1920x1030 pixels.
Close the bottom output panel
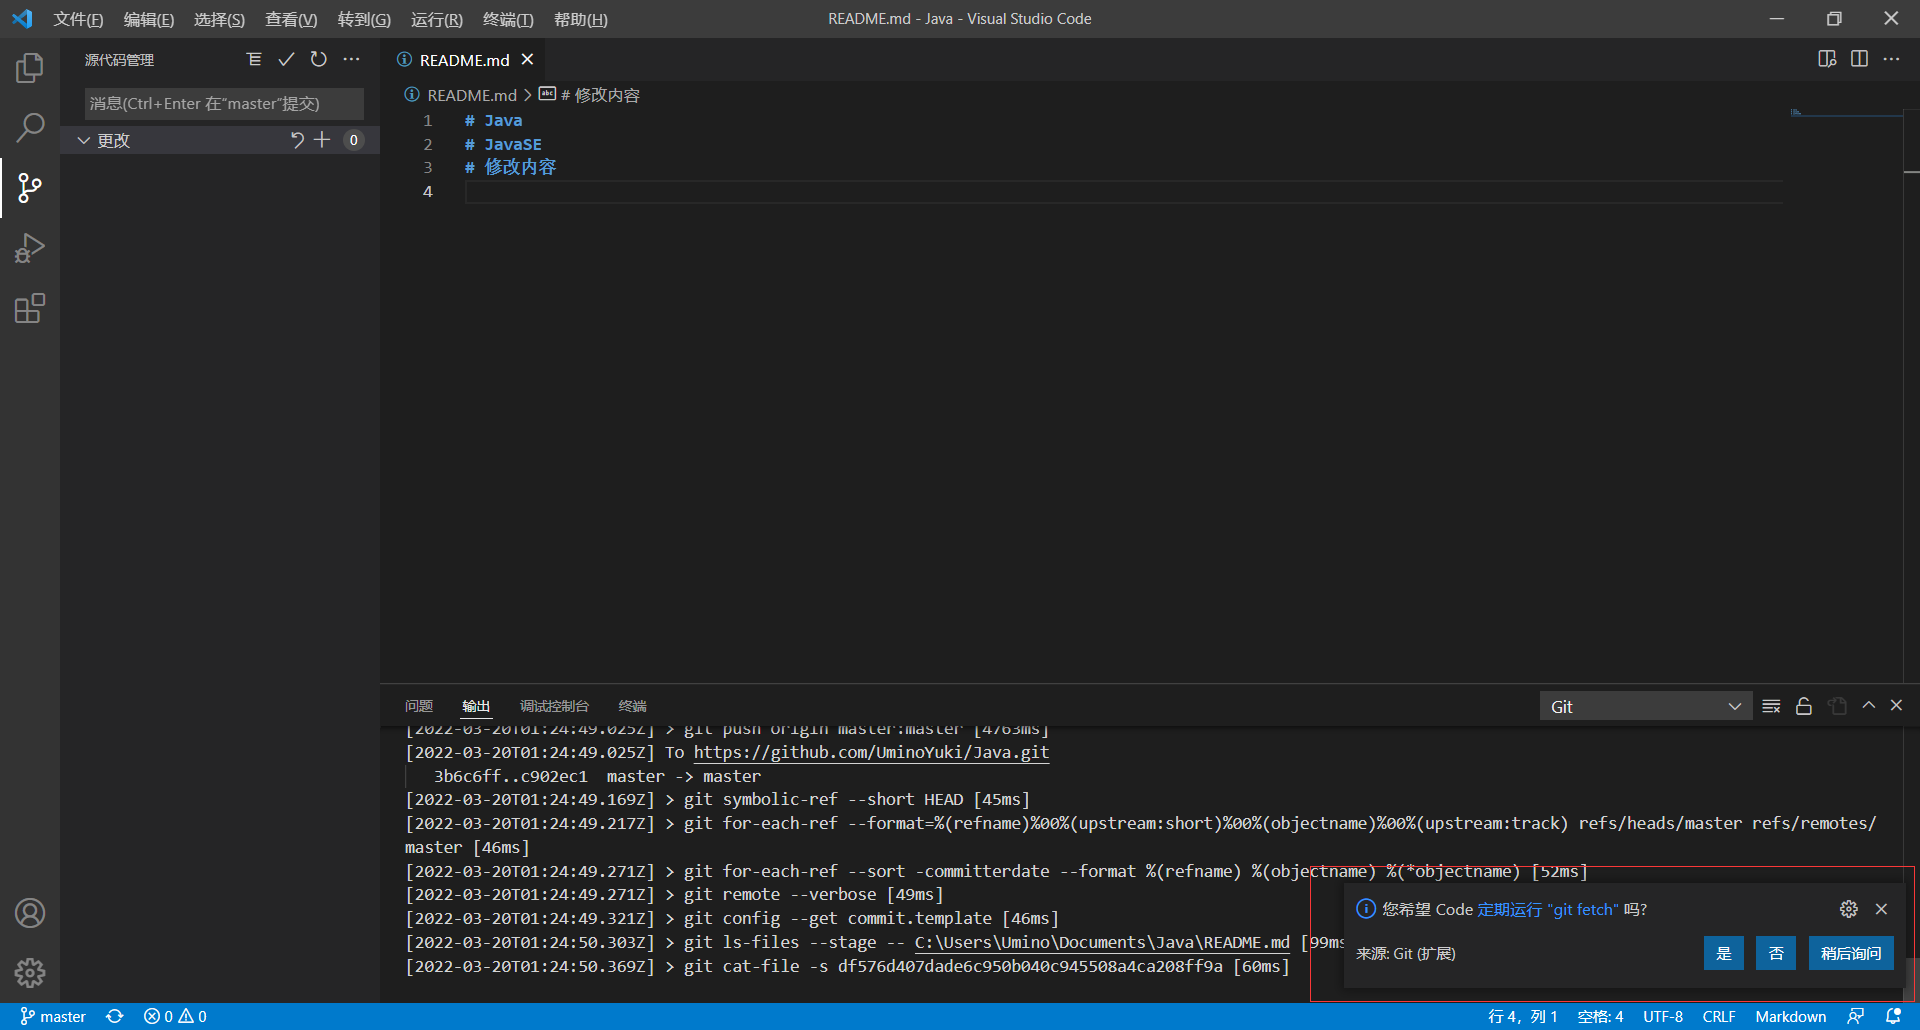pyautogui.click(x=1896, y=706)
